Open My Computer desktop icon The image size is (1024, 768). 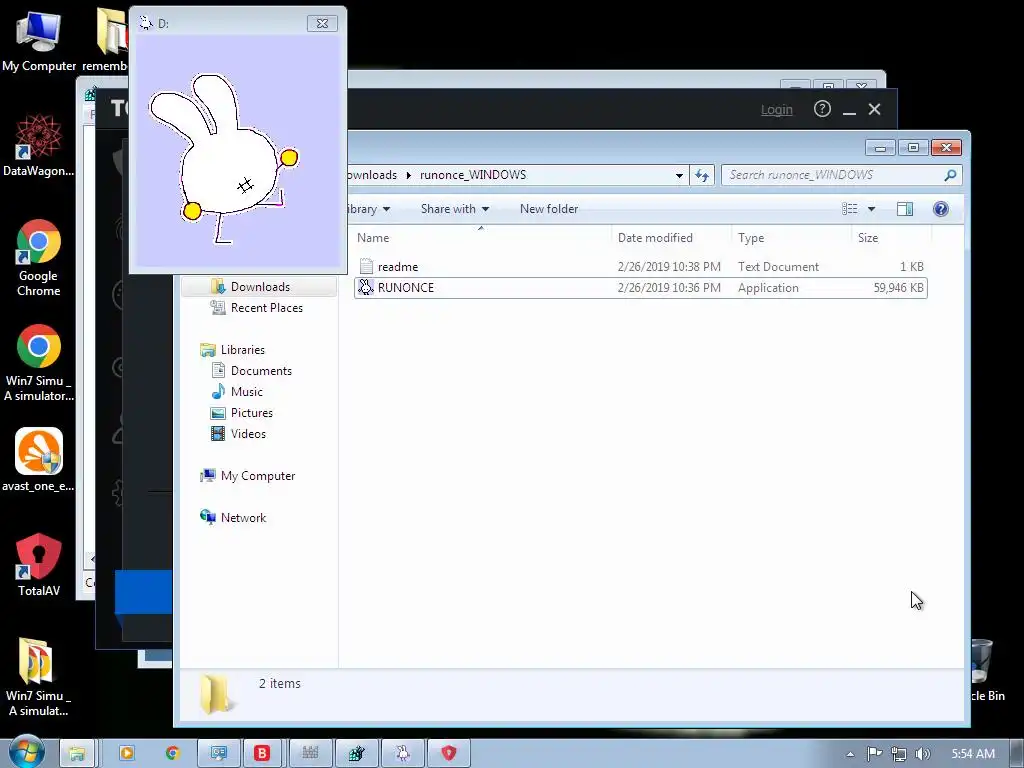click(x=39, y=40)
